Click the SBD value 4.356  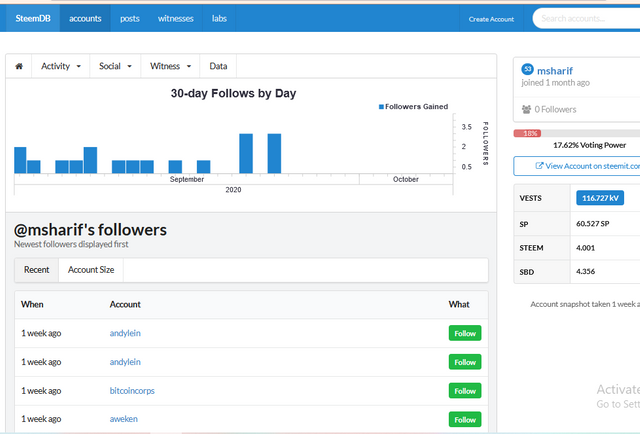(x=585, y=272)
